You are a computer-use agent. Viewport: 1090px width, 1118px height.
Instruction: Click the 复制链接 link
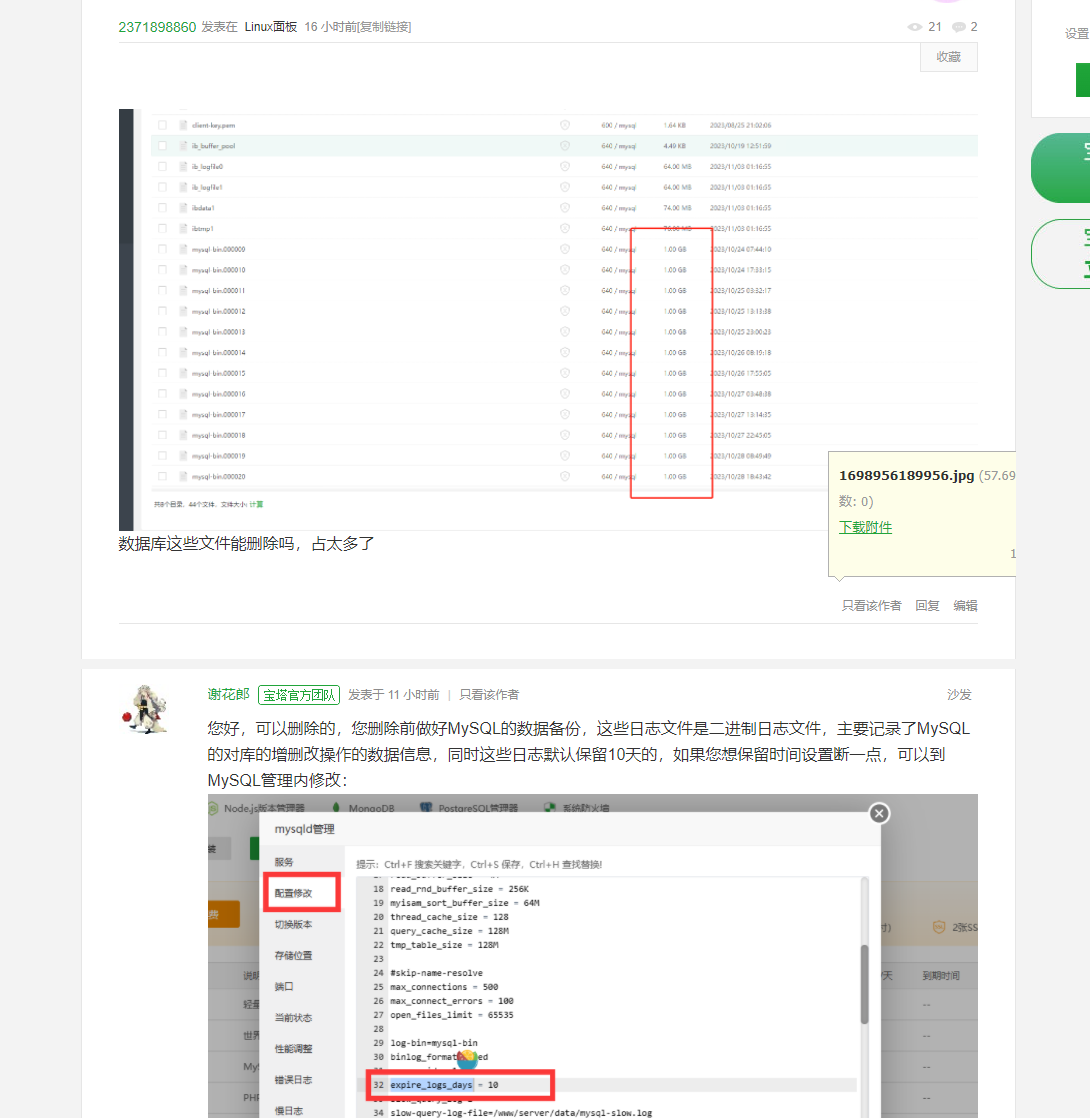(385, 27)
